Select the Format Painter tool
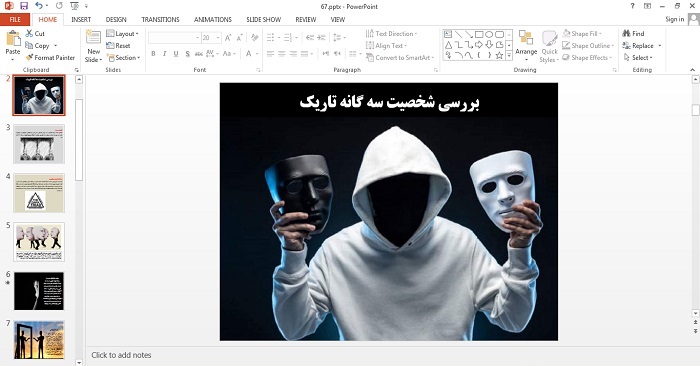This screenshot has width=700, height=366. [x=50, y=58]
